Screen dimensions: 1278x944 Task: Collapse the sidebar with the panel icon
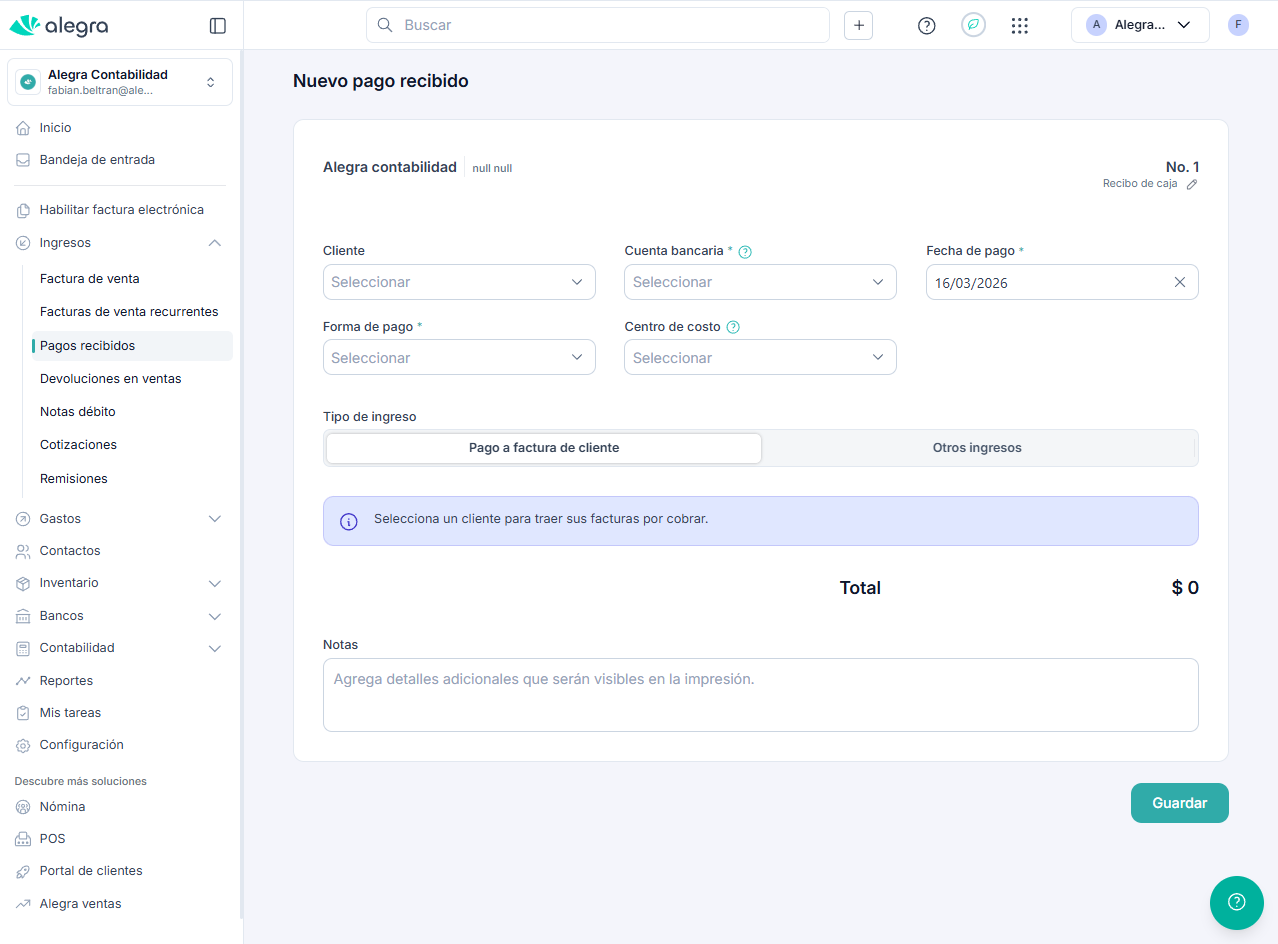(x=217, y=26)
